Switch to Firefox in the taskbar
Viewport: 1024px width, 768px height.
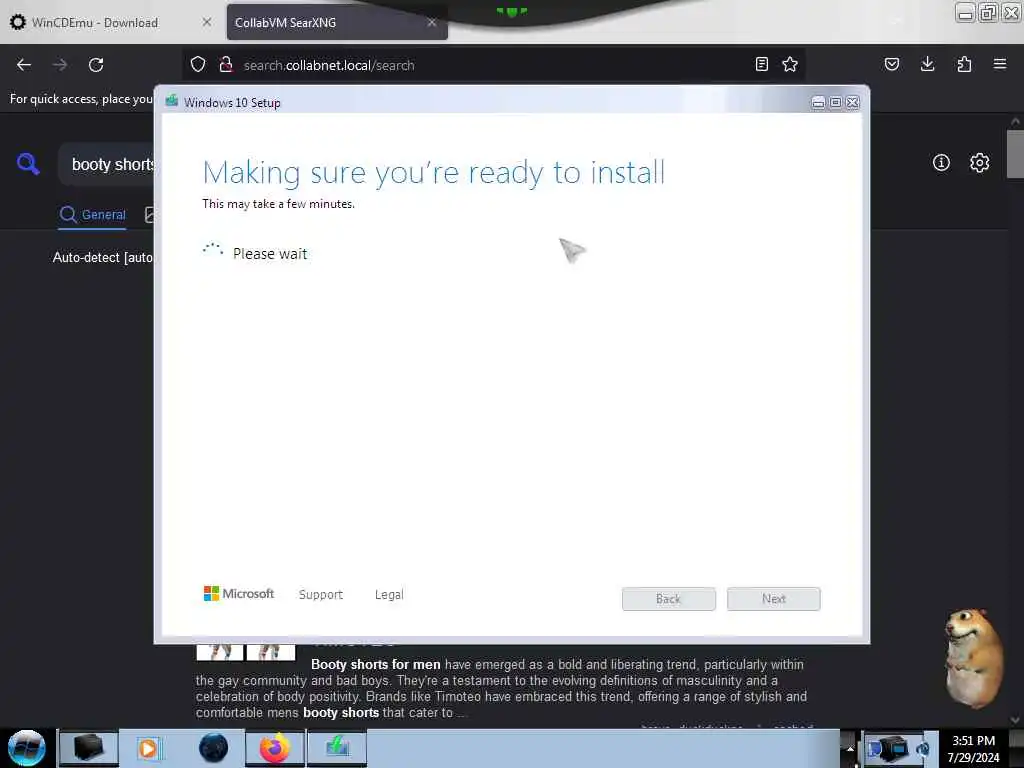click(275, 748)
